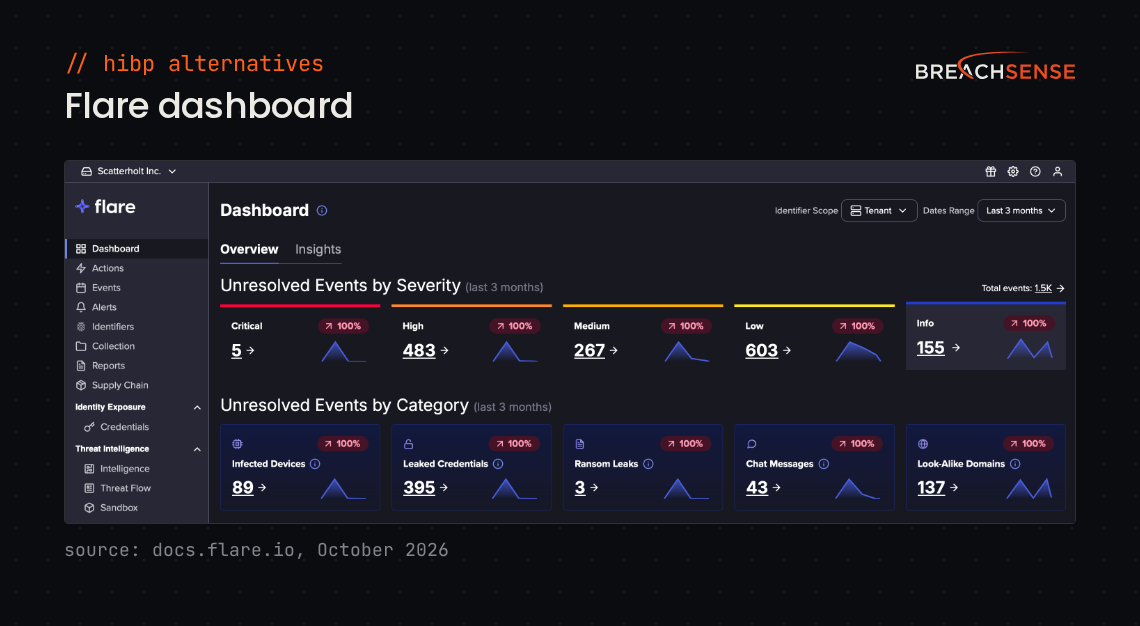Click the arrow next to Critical count 5

(x=250, y=350)
